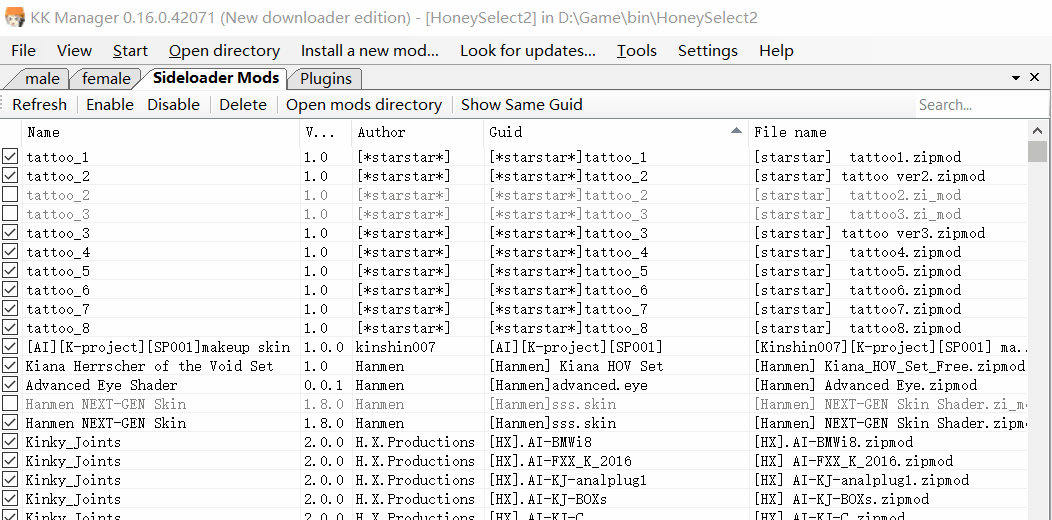Uncheck tattoo_2 checkbox for tattoo ver2.zipmod

(x=10, y=176)
